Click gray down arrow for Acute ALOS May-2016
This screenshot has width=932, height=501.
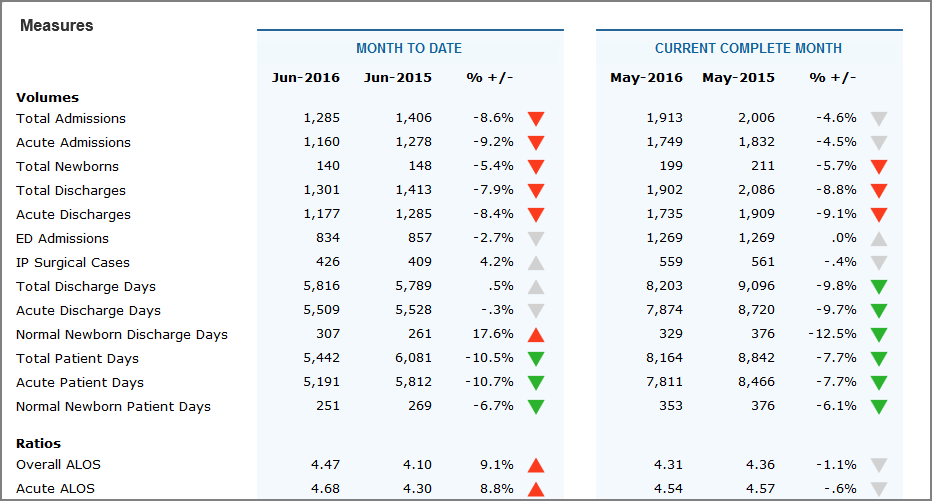[x=879, y=489]
